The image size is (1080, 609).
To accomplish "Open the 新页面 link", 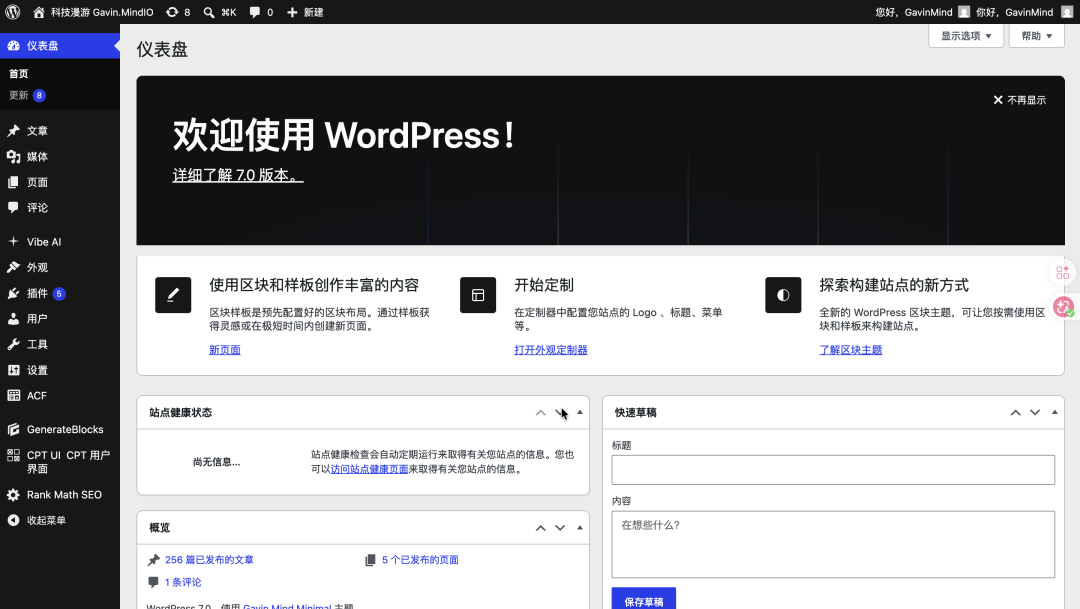I will point(225,350).
